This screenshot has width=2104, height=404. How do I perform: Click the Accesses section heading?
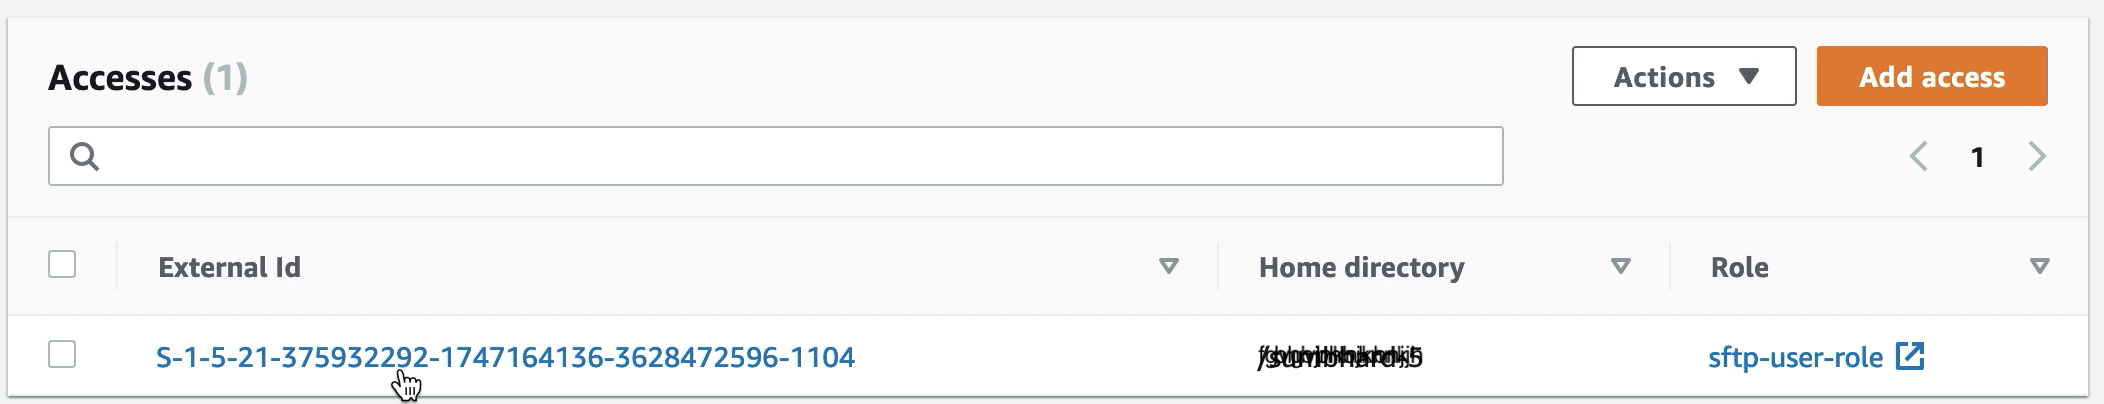120,77
